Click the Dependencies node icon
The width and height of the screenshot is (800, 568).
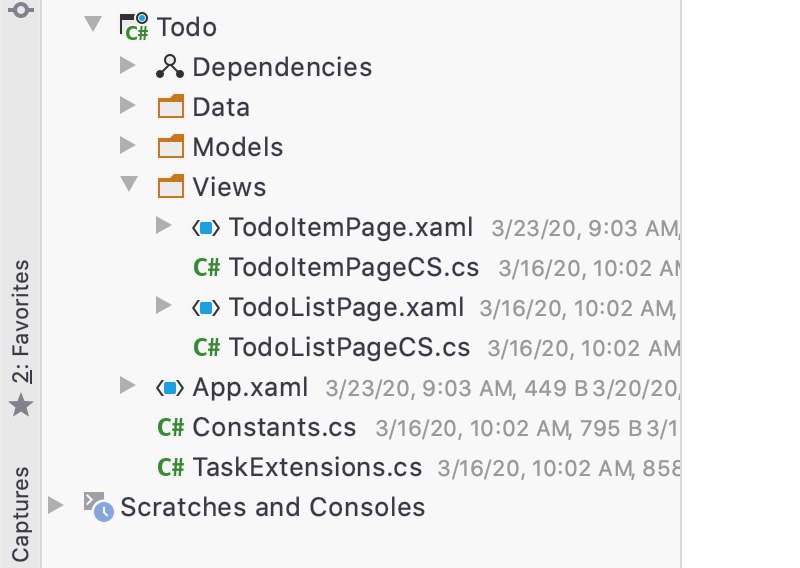coord(170,67)
